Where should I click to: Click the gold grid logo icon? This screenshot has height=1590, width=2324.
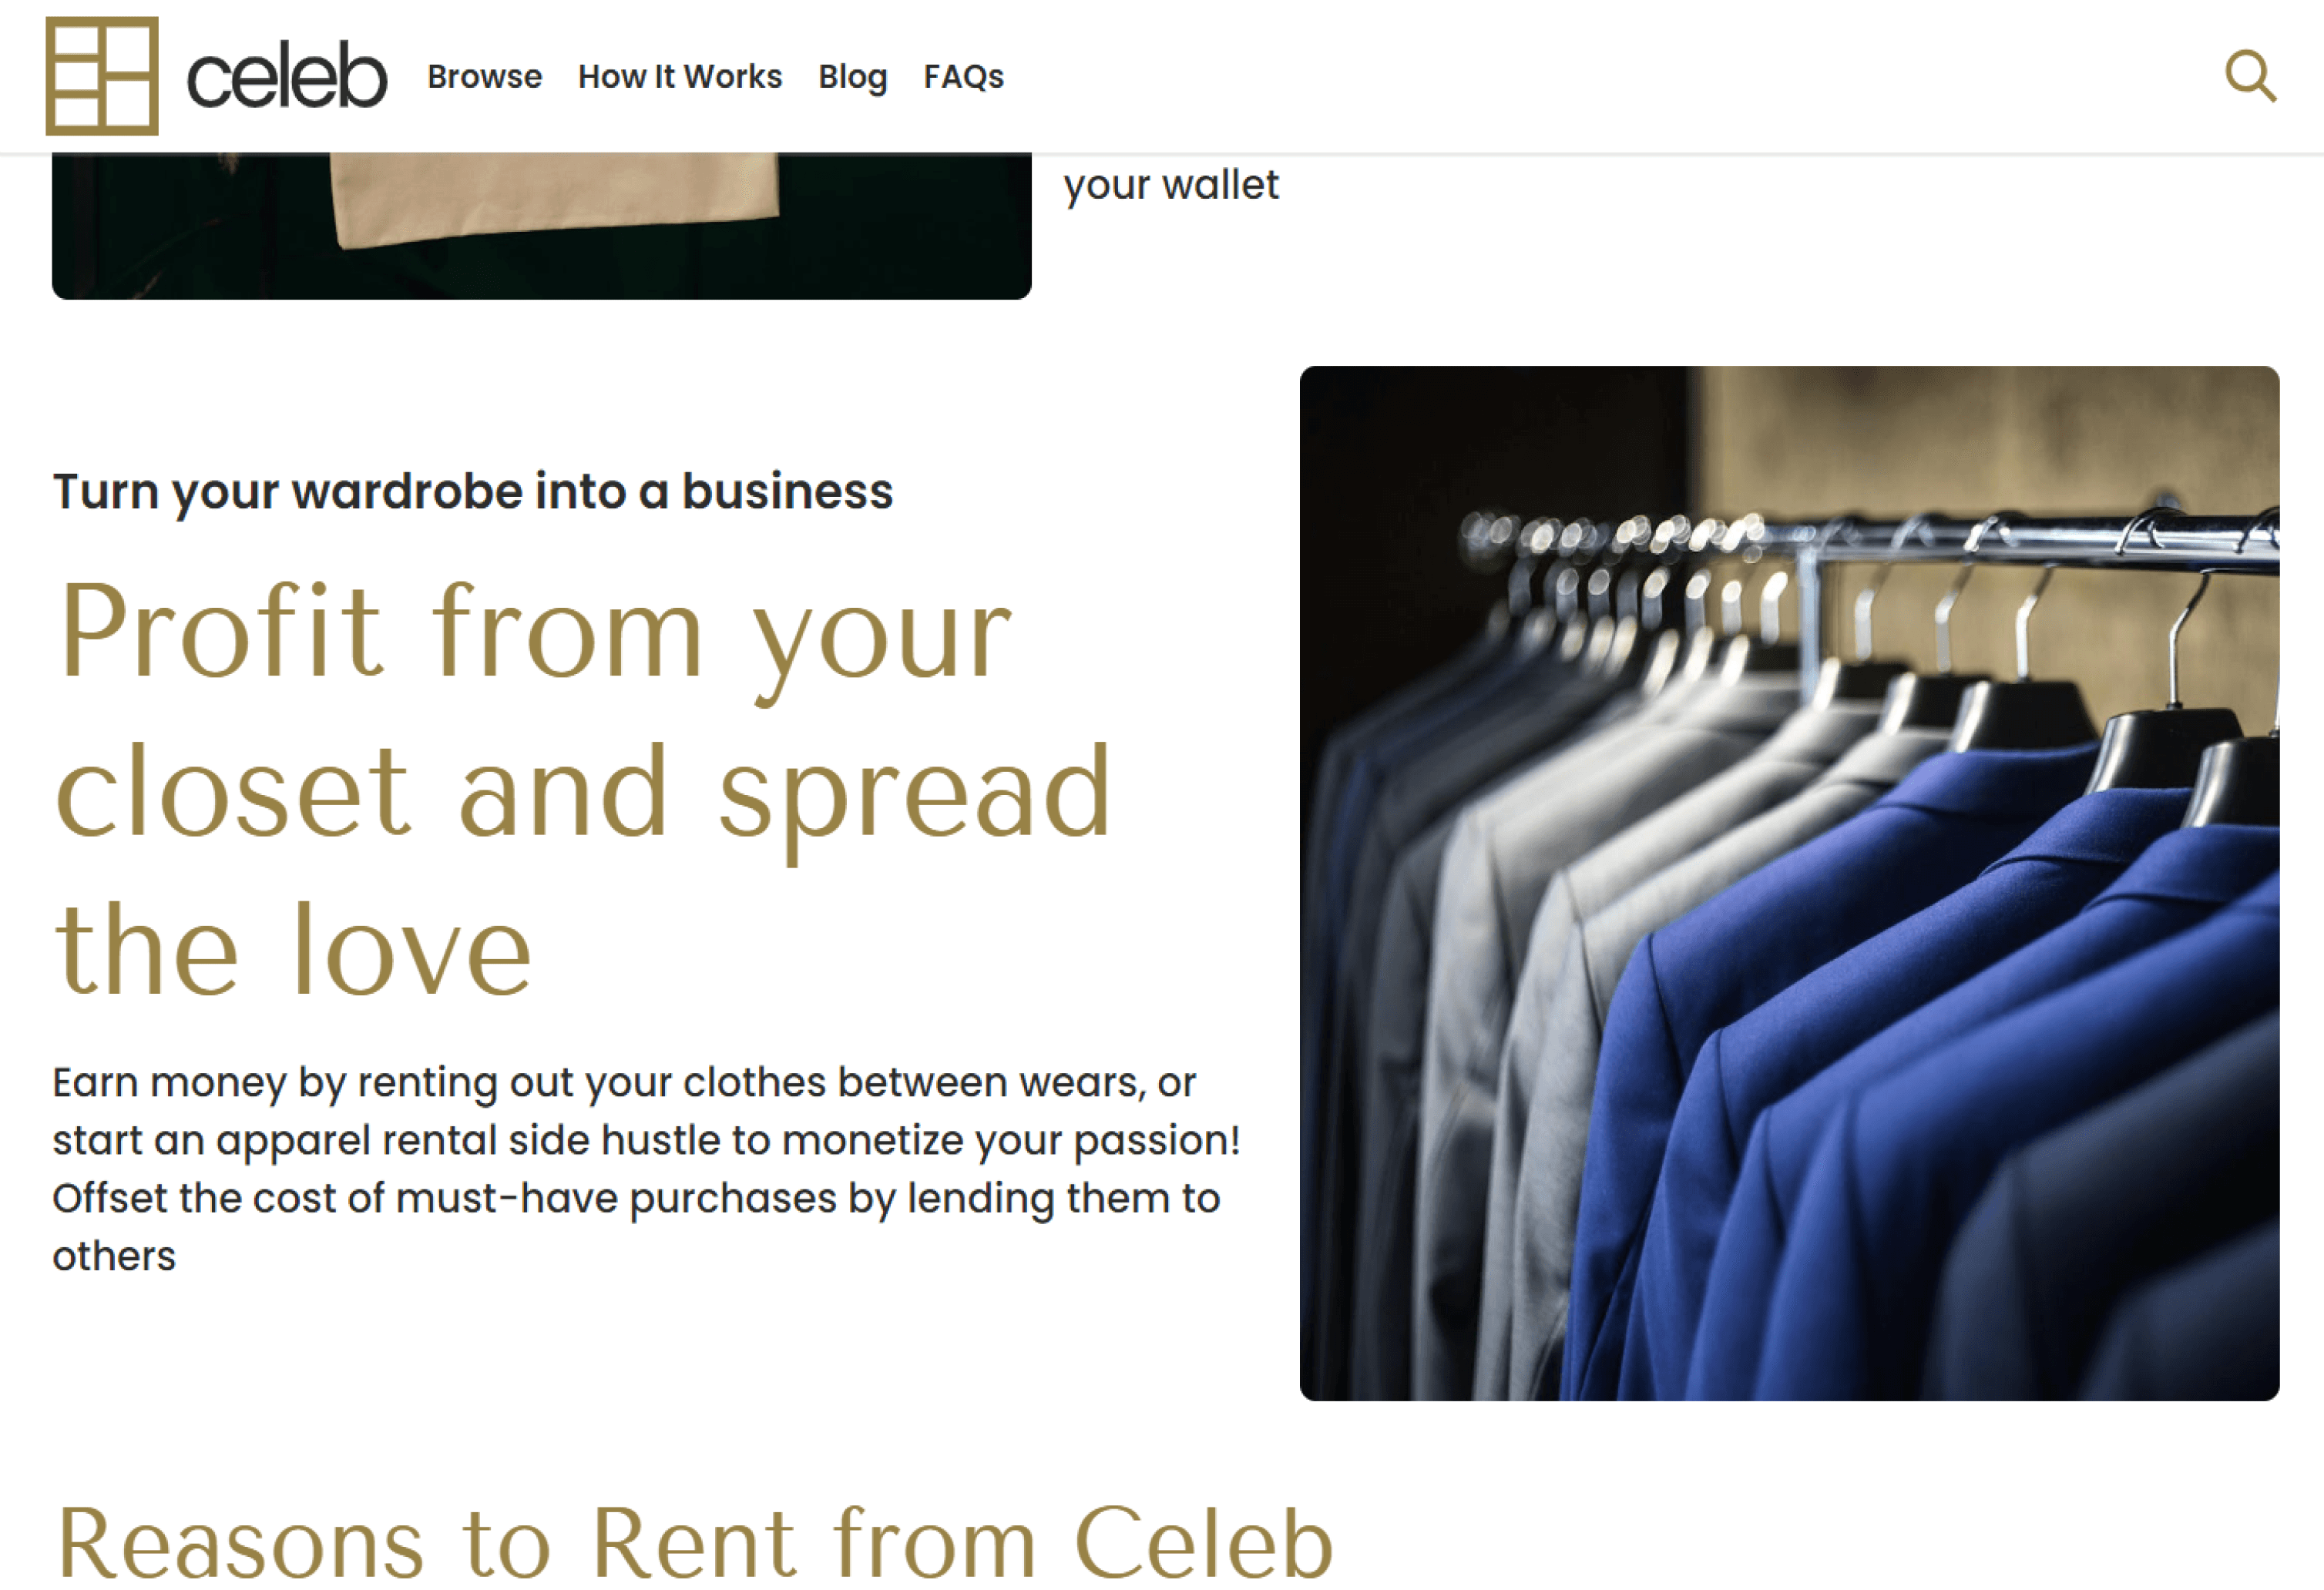coord(102,76)
